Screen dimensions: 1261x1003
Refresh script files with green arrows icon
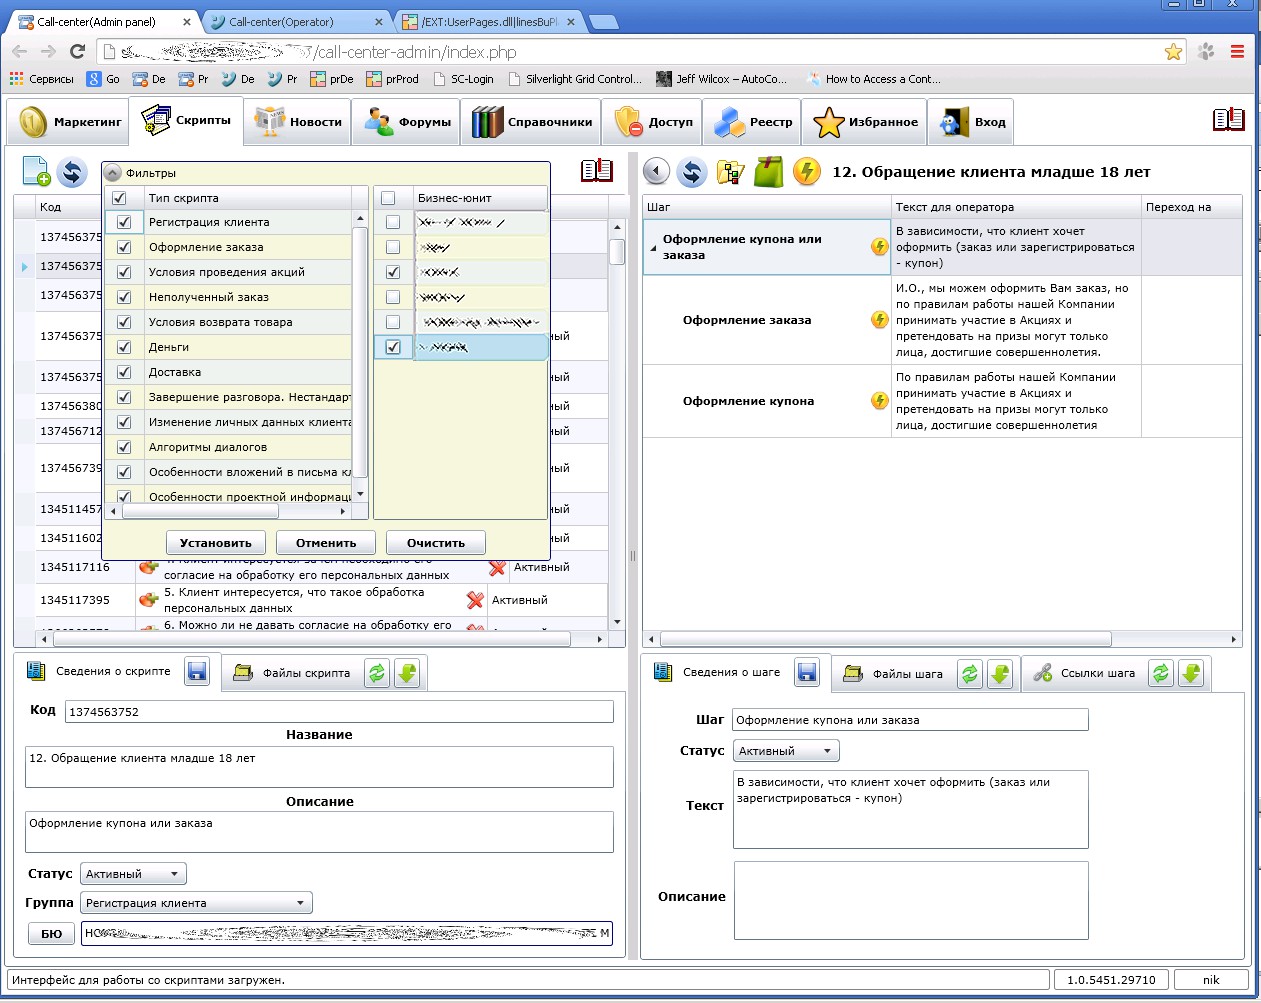coord(376,673)
